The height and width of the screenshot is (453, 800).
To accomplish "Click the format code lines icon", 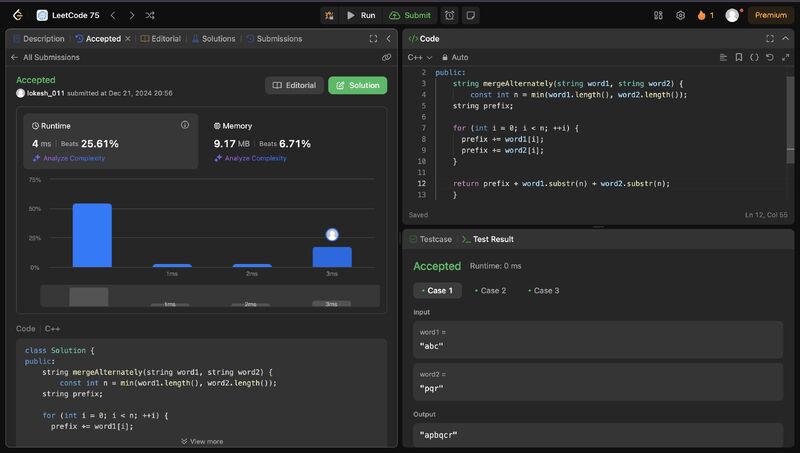I will pos(722,57).
